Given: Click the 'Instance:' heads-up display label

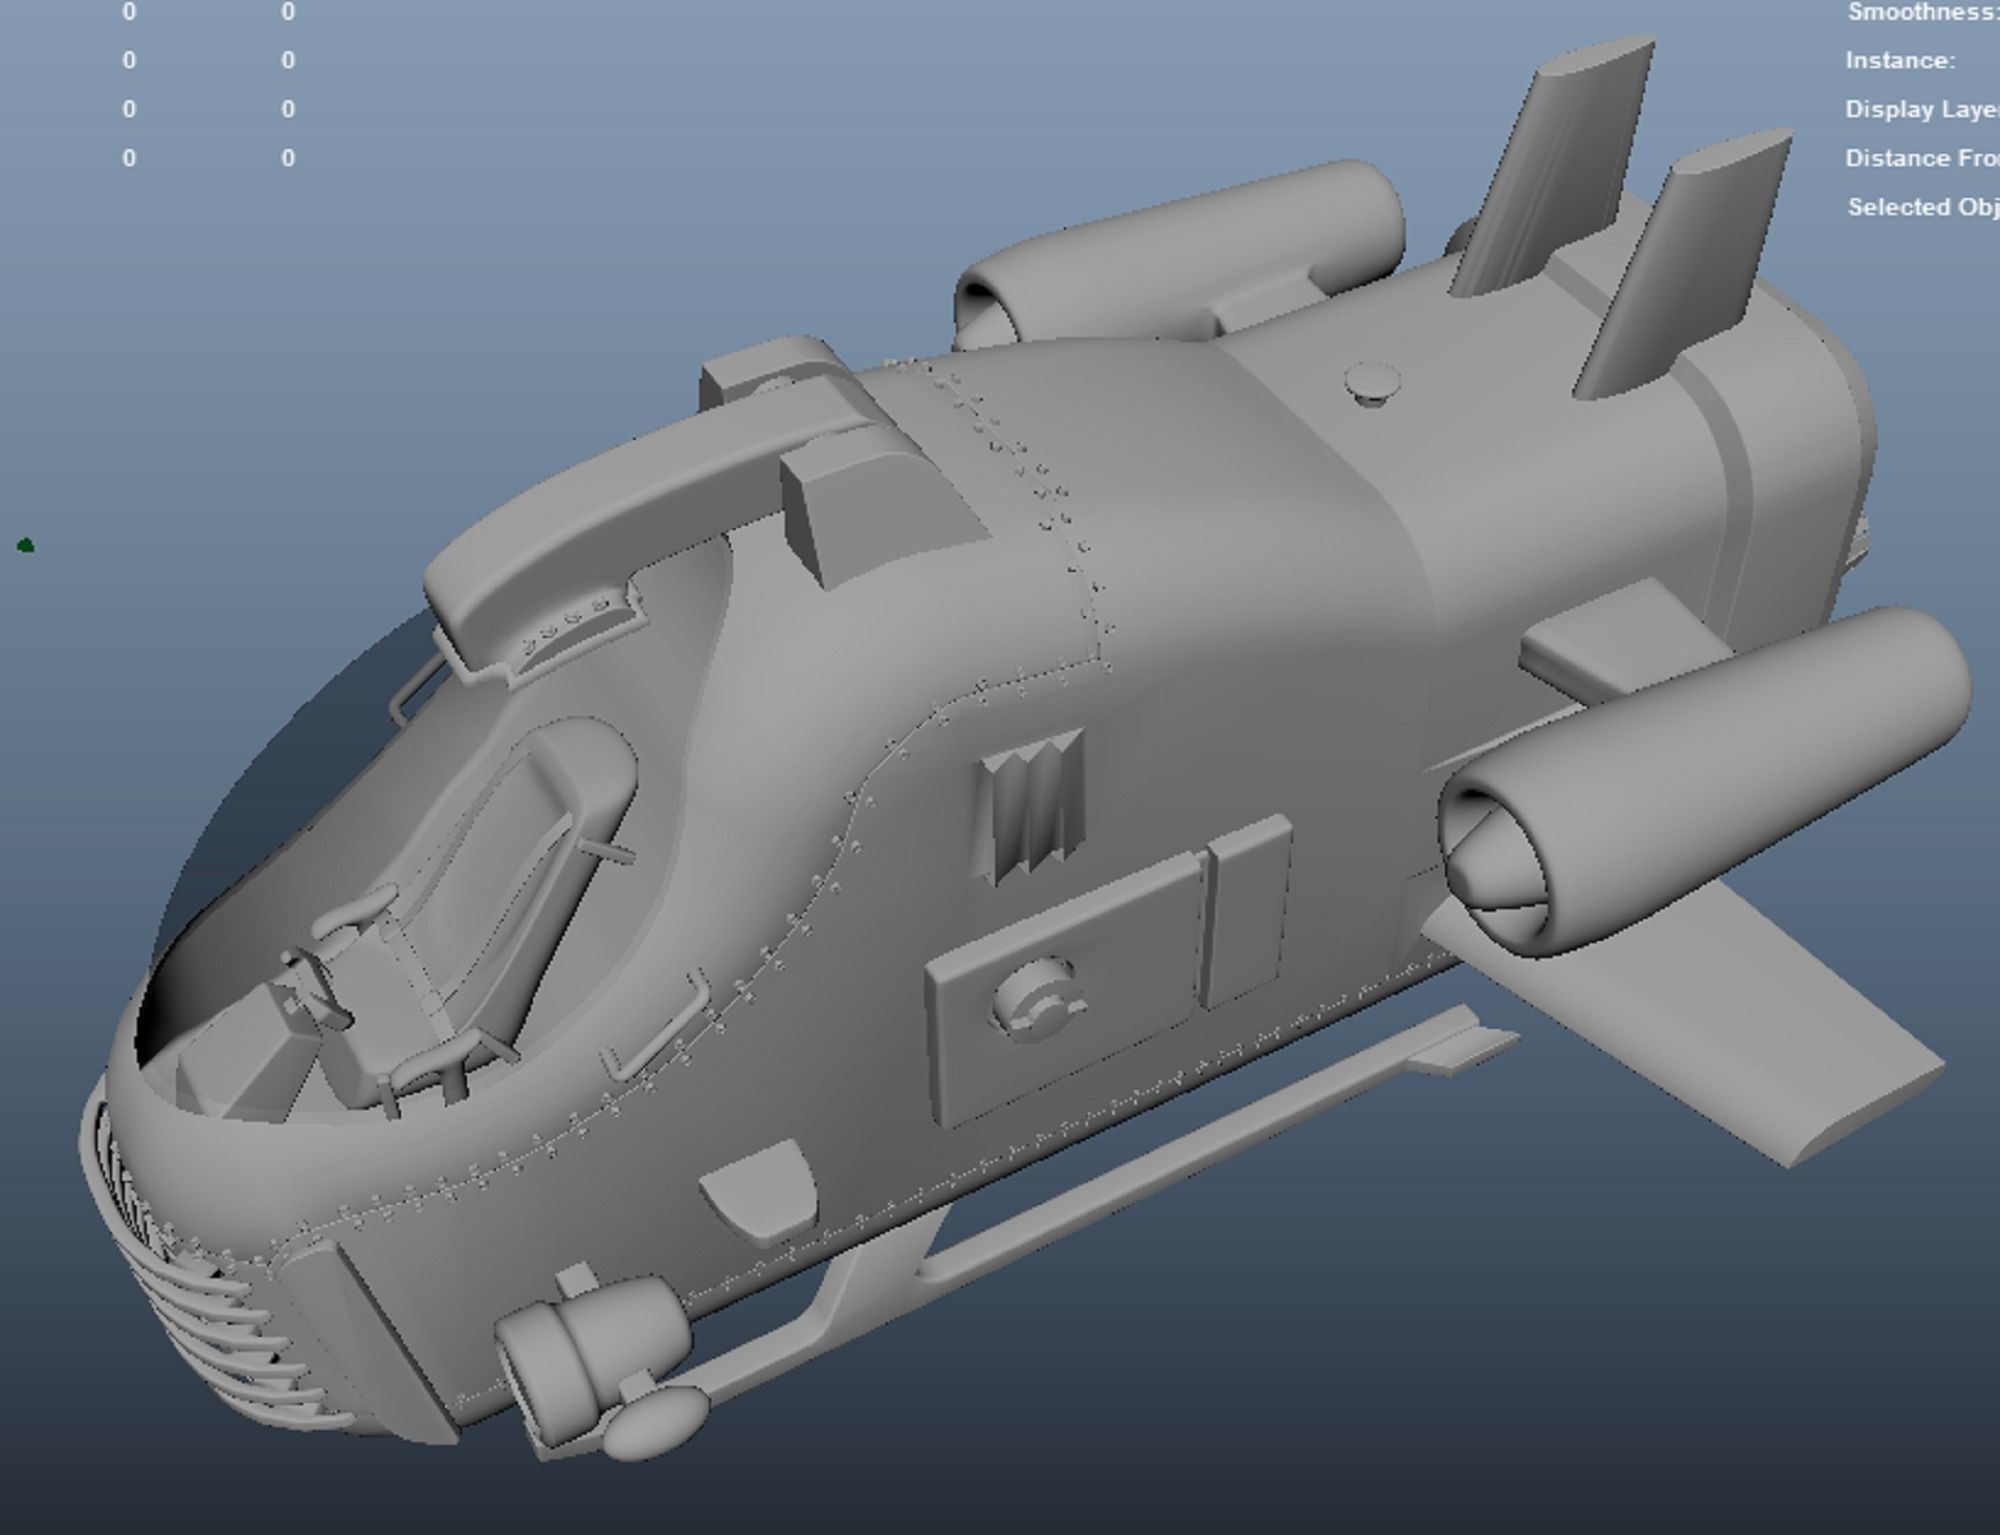Looking at the screenshot, I should pos(1900,61).
